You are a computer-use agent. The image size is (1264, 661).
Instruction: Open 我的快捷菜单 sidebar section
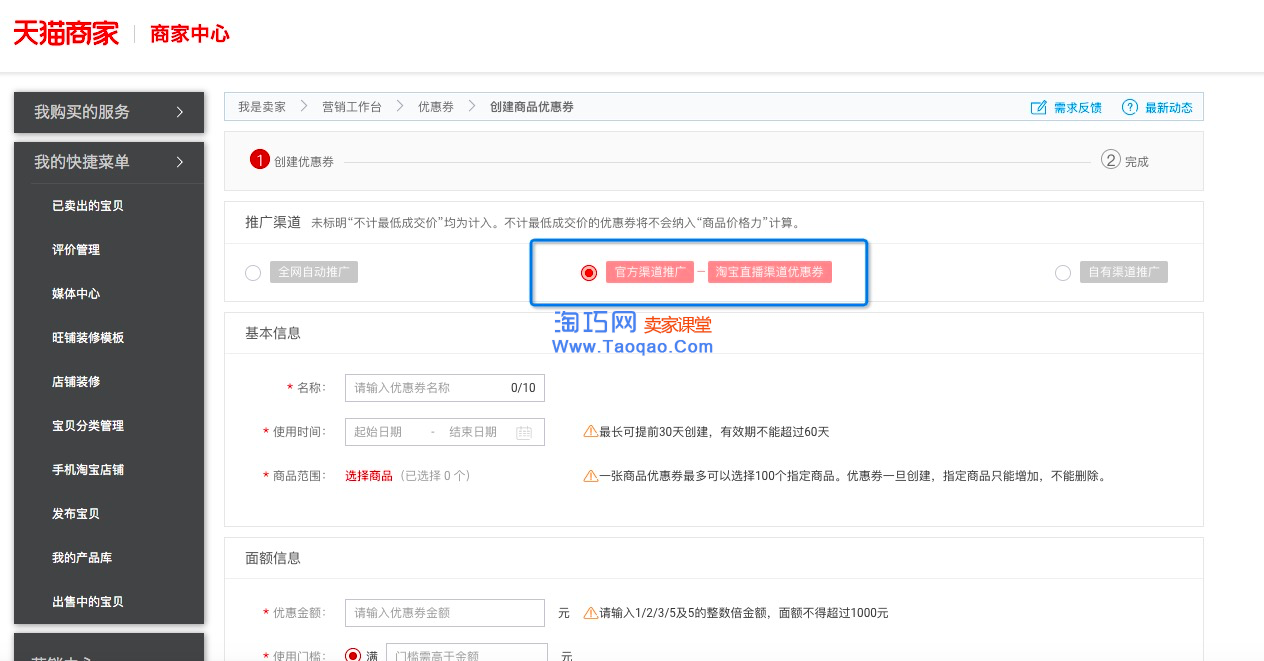(109, 162)
